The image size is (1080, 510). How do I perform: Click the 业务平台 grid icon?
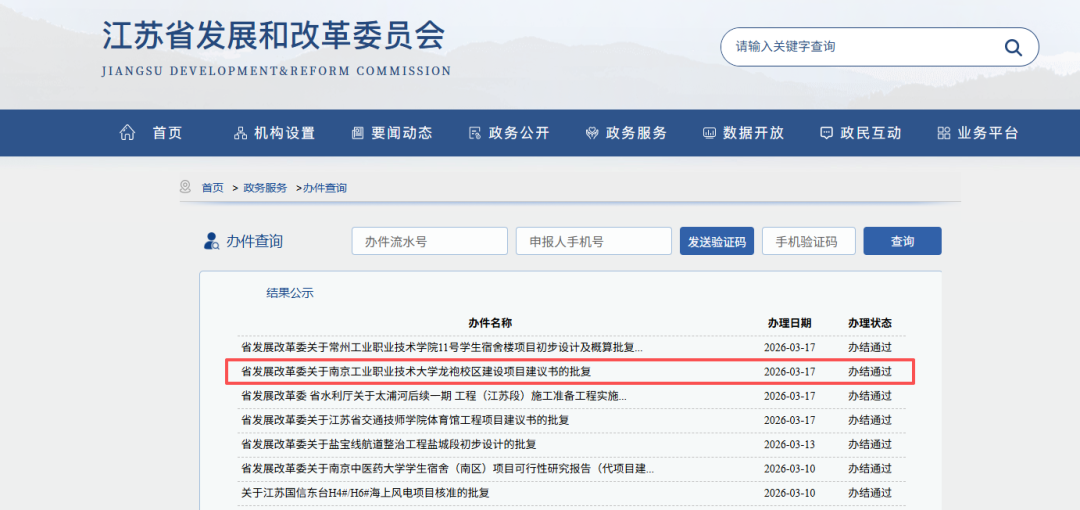pyautogui.click(x=944, y=133)
